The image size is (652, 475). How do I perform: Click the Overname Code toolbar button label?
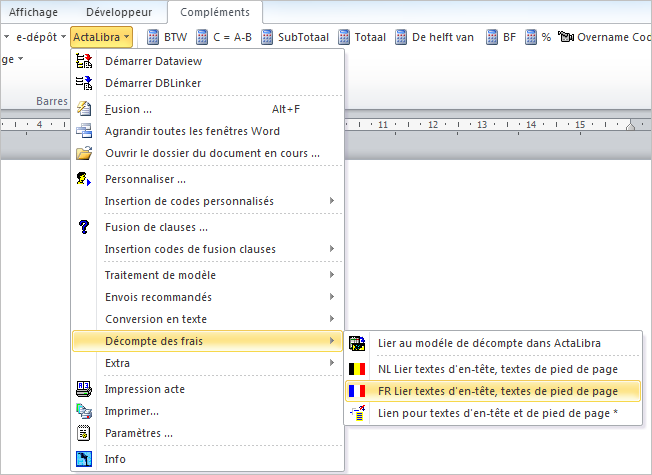point(614,37)
